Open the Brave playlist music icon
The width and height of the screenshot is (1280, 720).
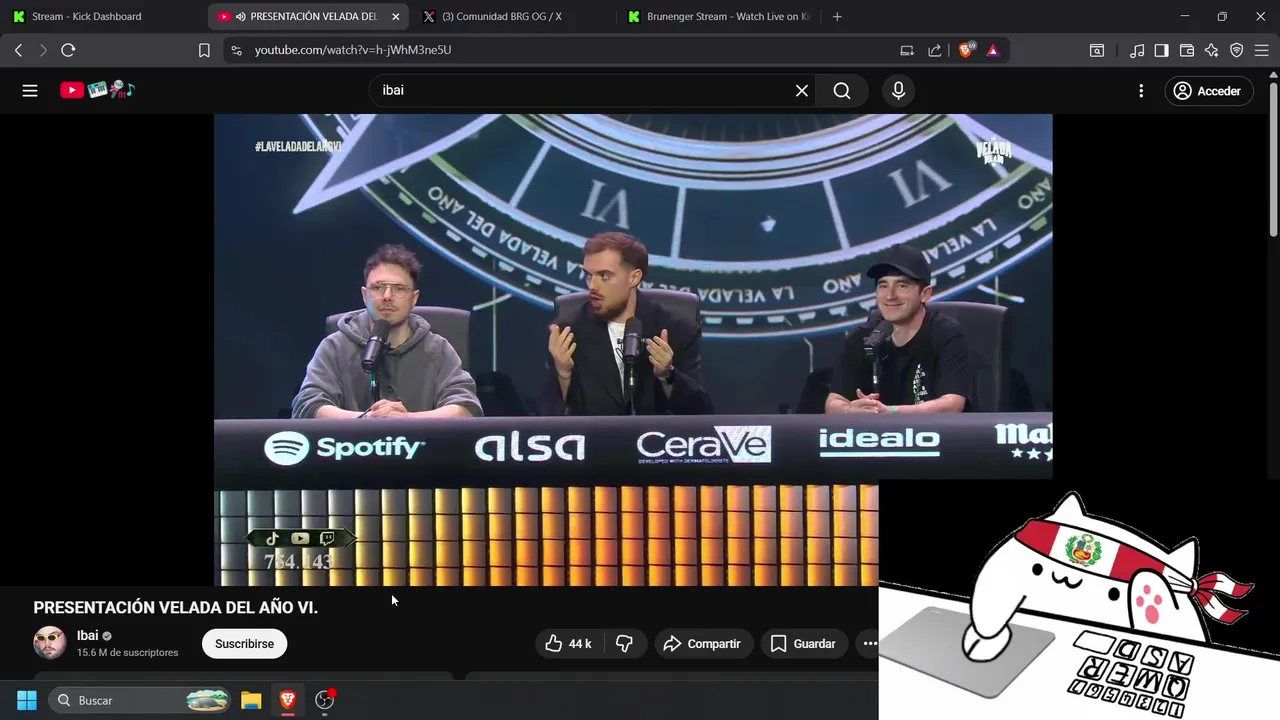tap(1137, 50)
